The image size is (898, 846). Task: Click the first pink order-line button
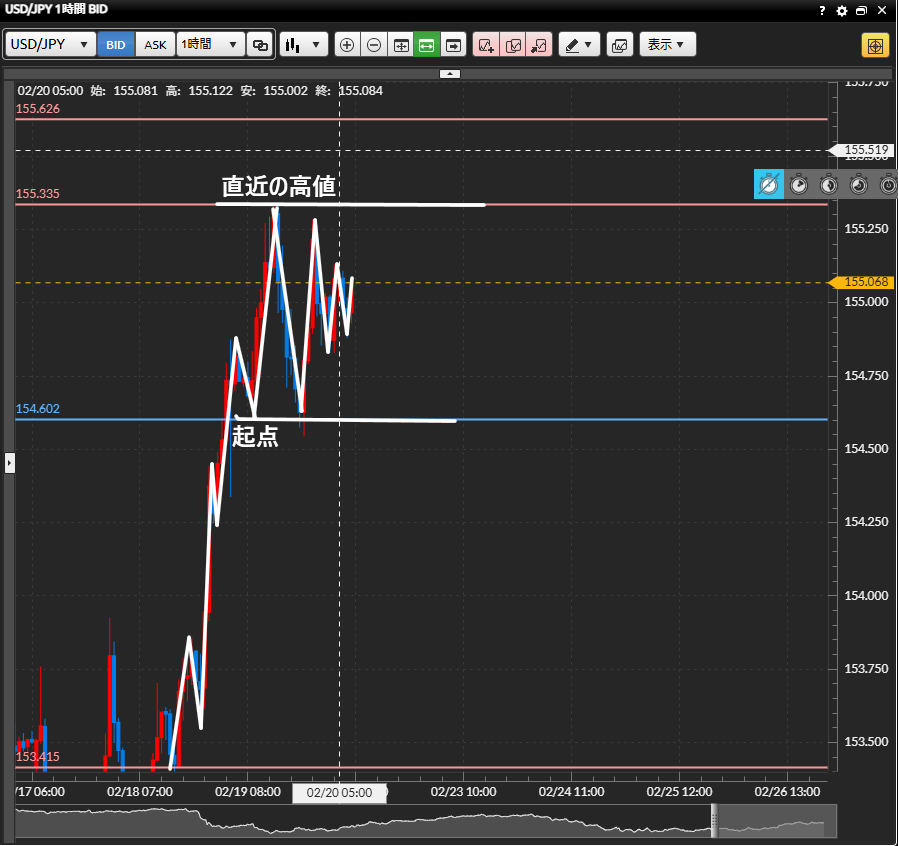(x=486, y=45)
